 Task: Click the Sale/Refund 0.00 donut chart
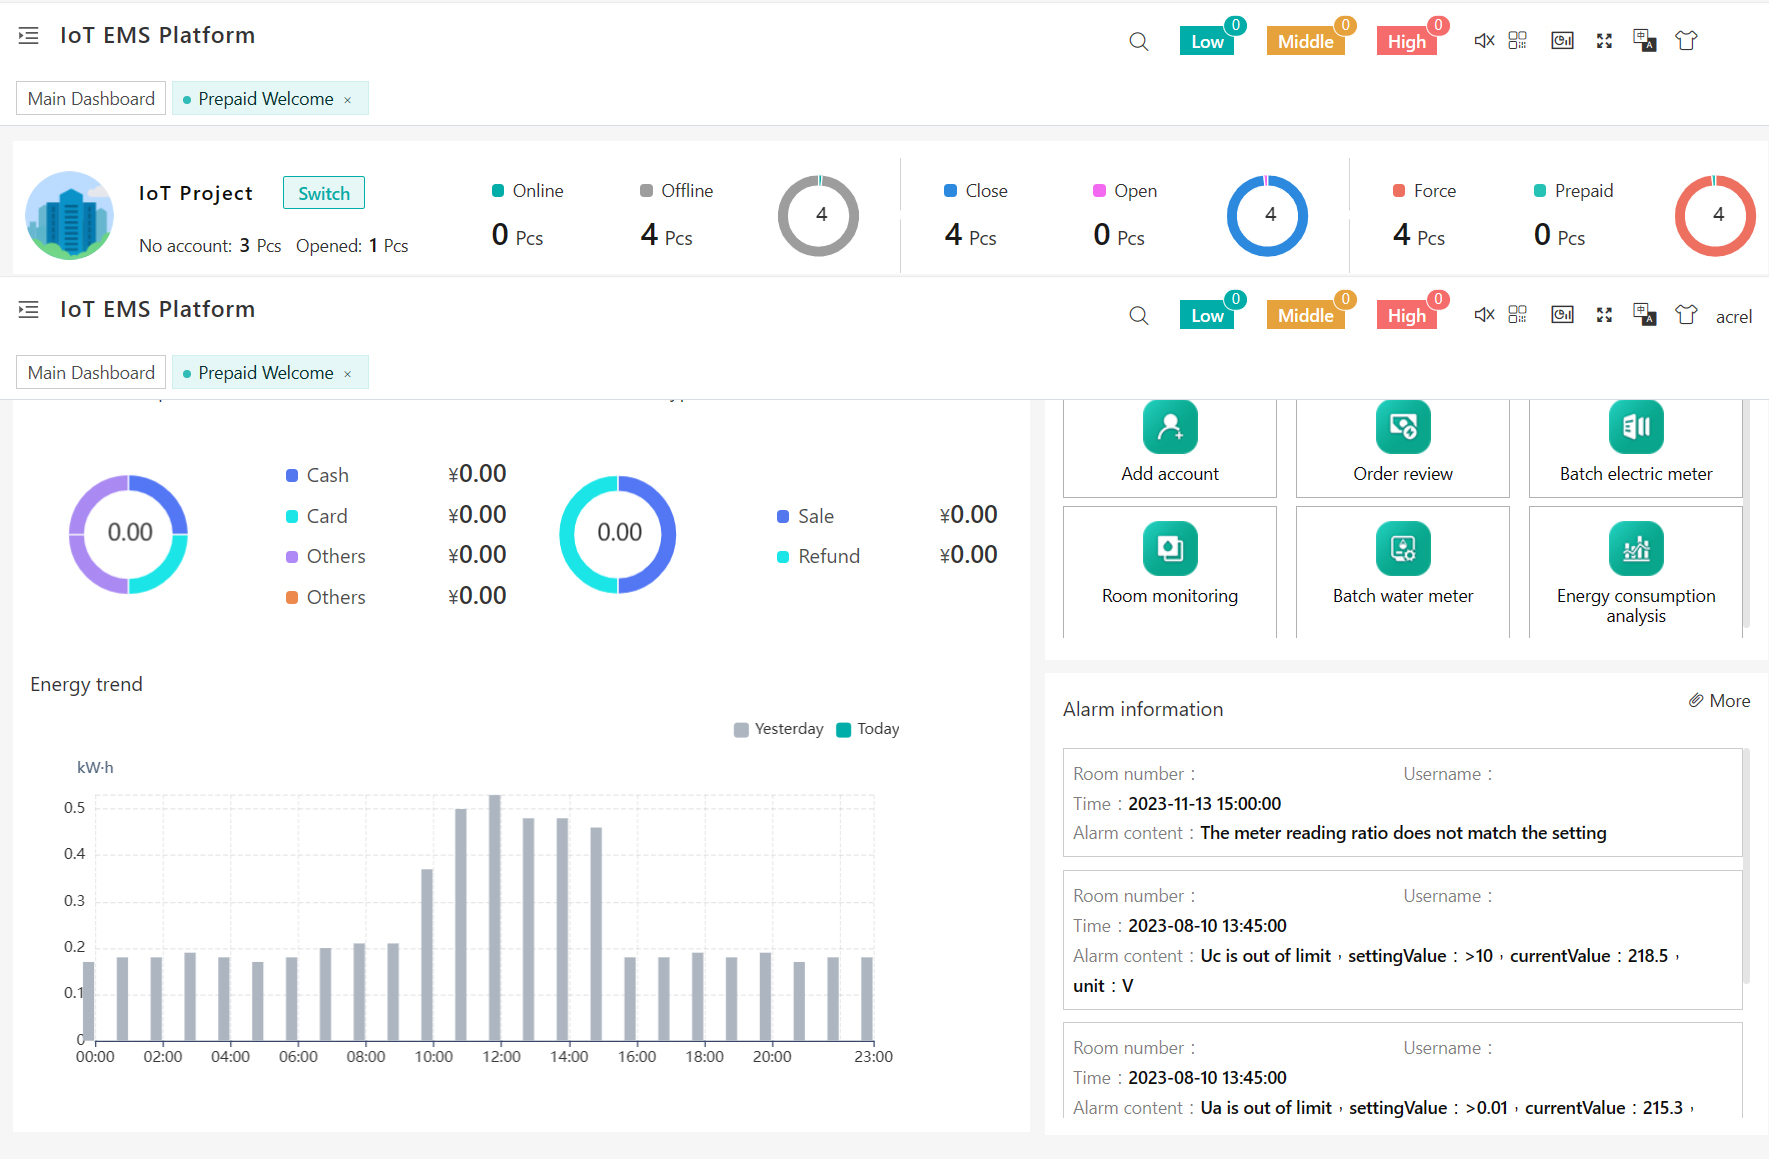(618, 533)
